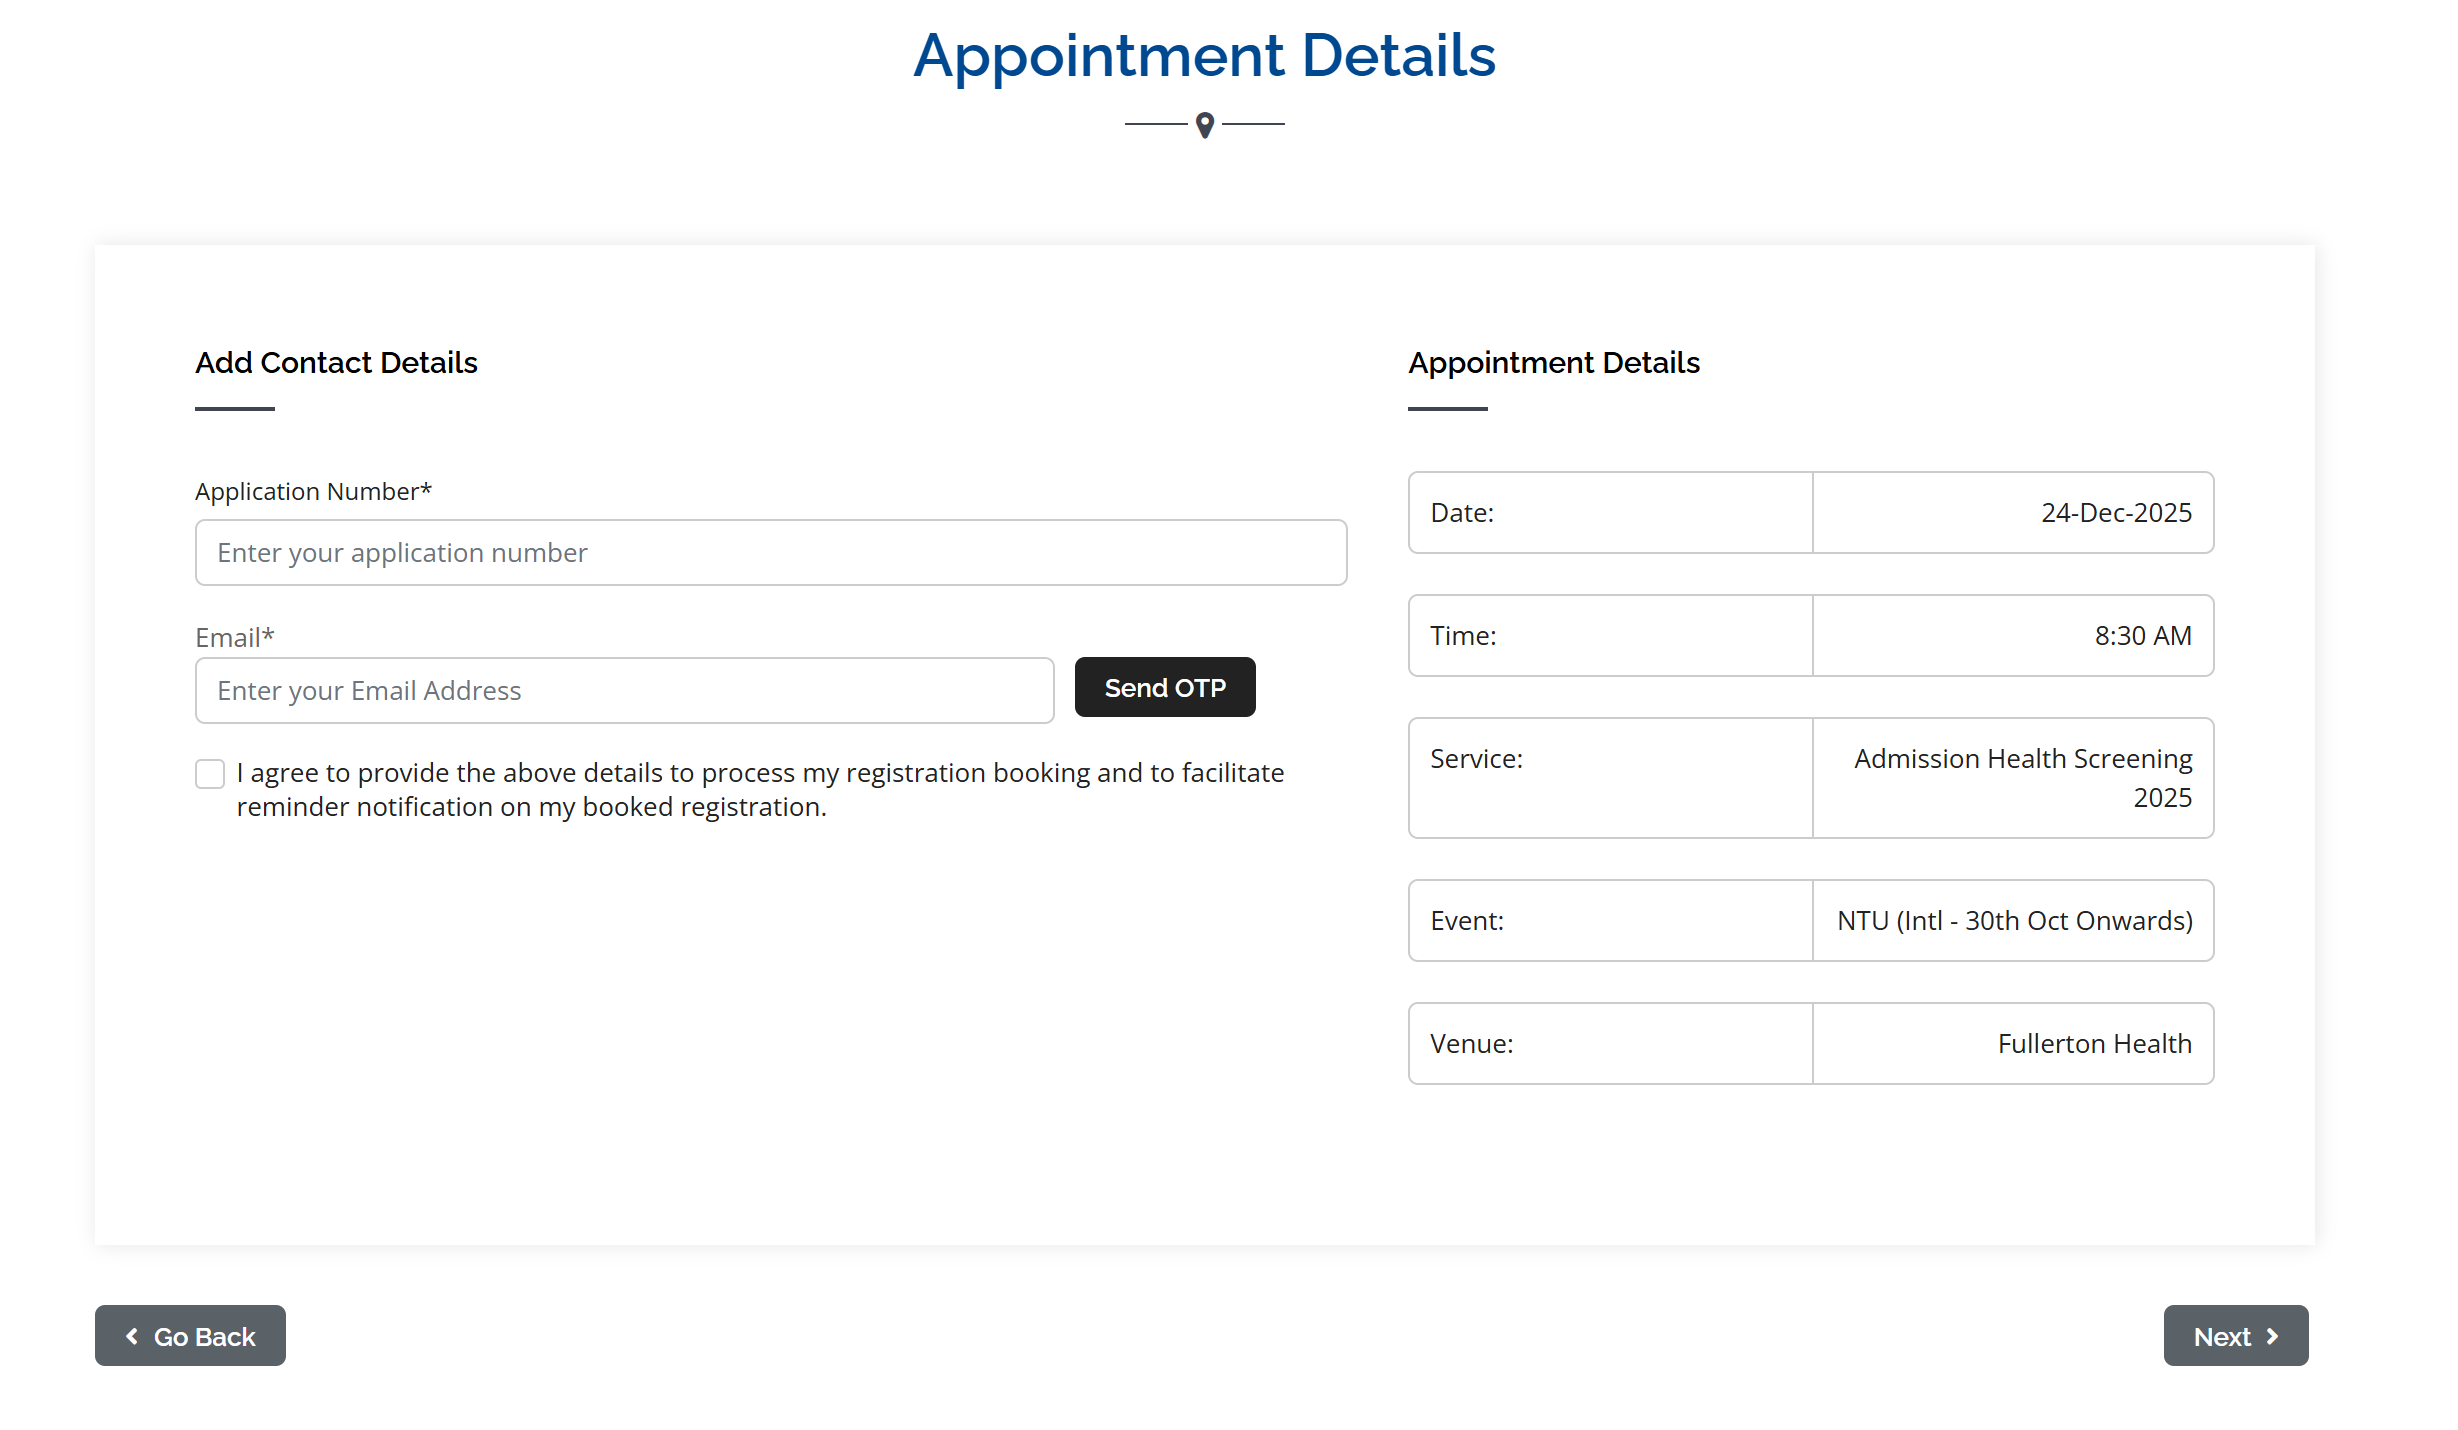Click the Appointment Details page heading
This screenshot has width=2458, height=1430.
(1204, 56)
